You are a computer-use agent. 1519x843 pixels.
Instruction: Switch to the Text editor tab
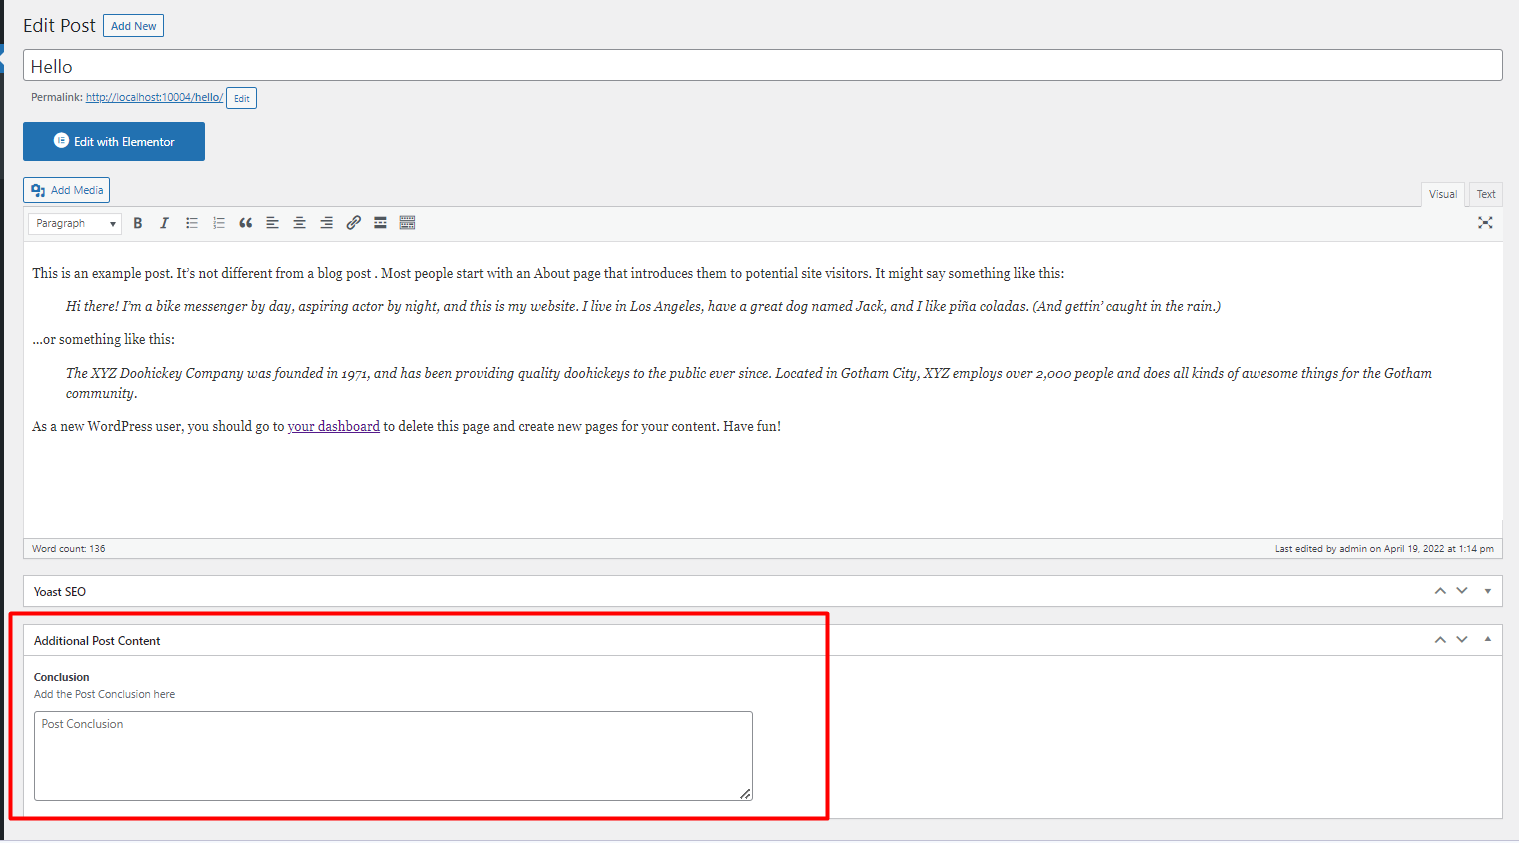tap(1484, 193)
